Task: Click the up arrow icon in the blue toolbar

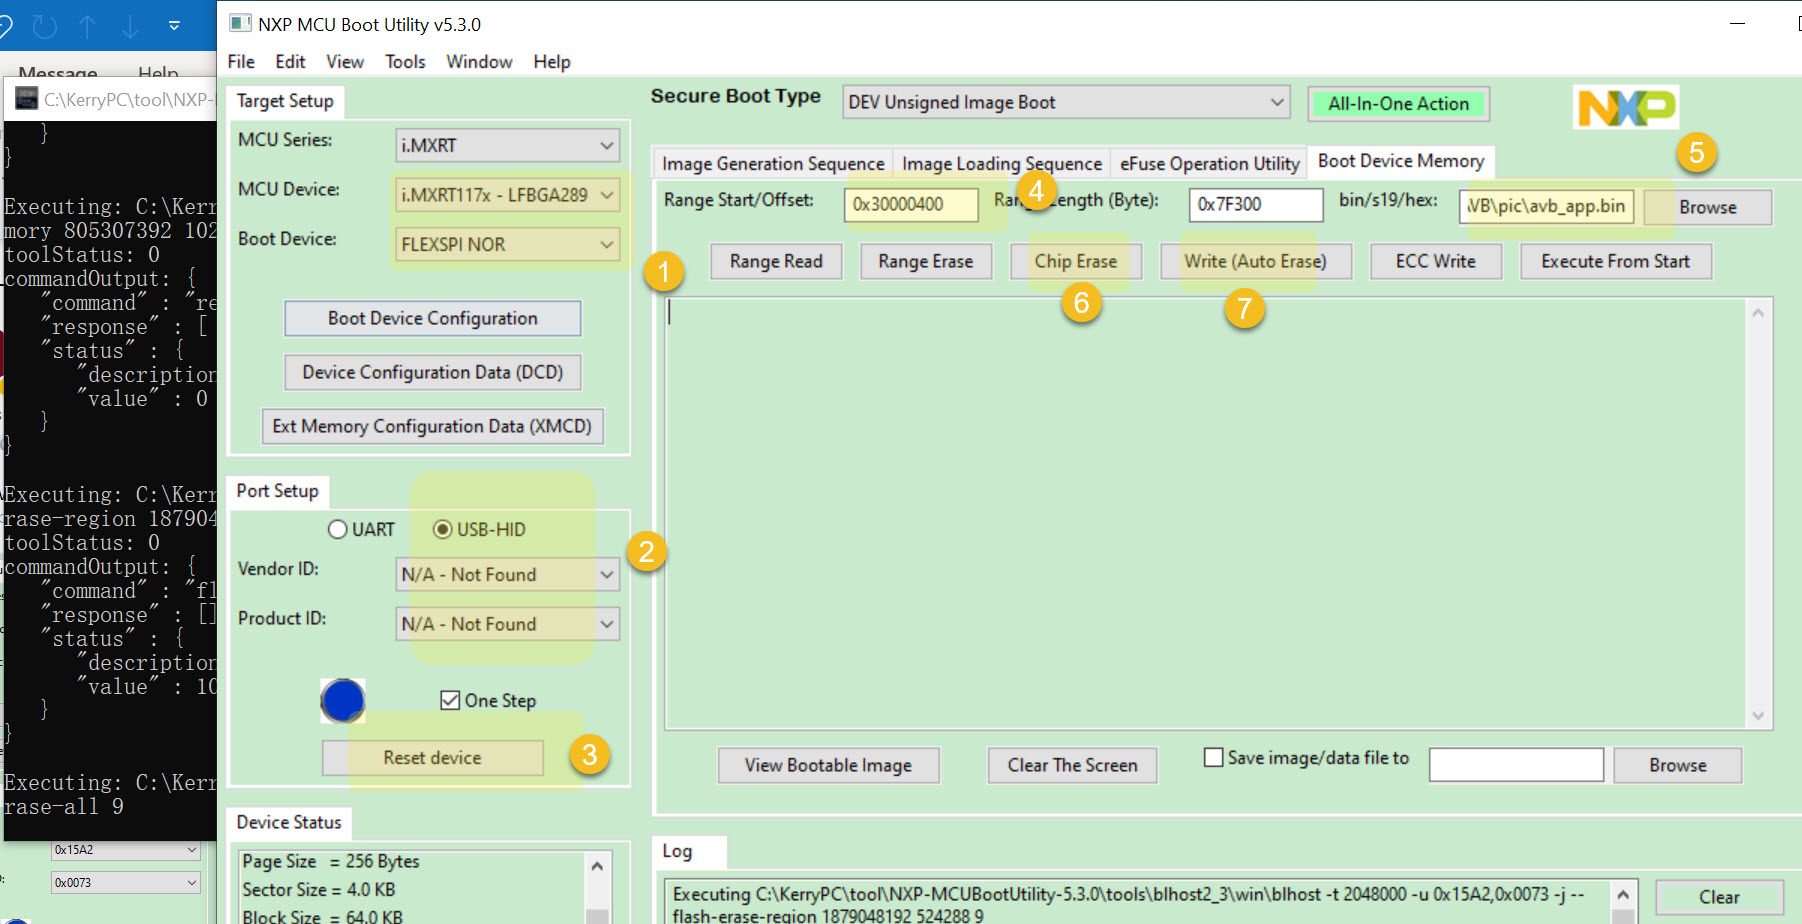Action: tap(87, 25)
